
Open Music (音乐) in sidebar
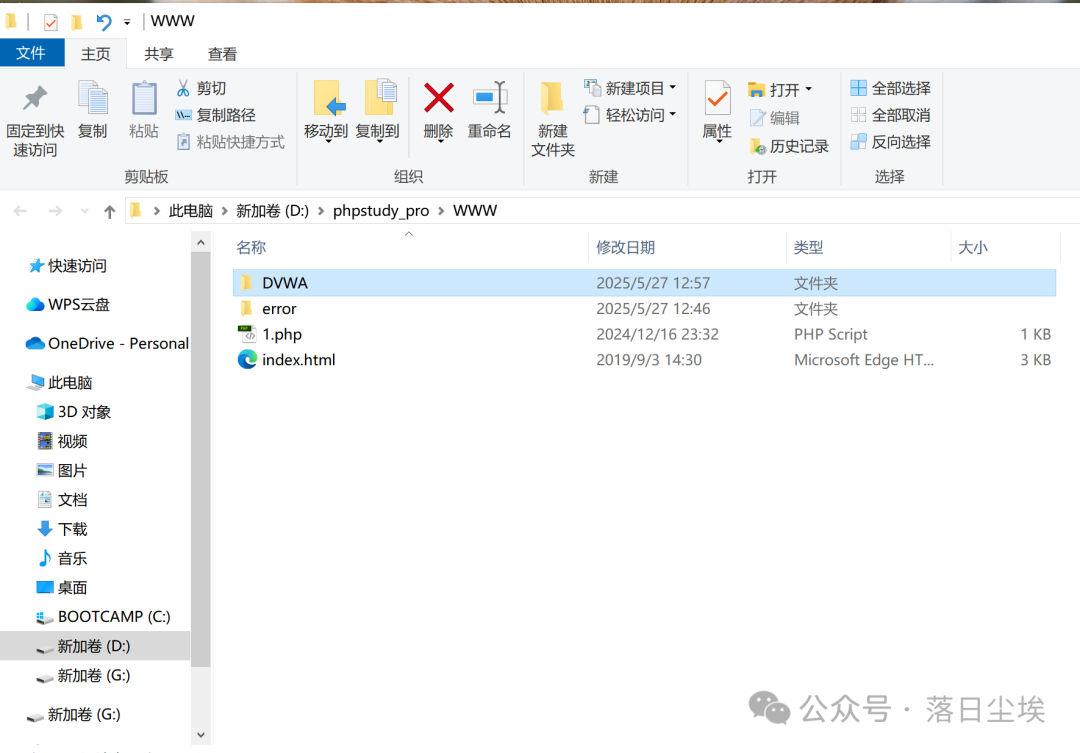click(x=62, y=558)
